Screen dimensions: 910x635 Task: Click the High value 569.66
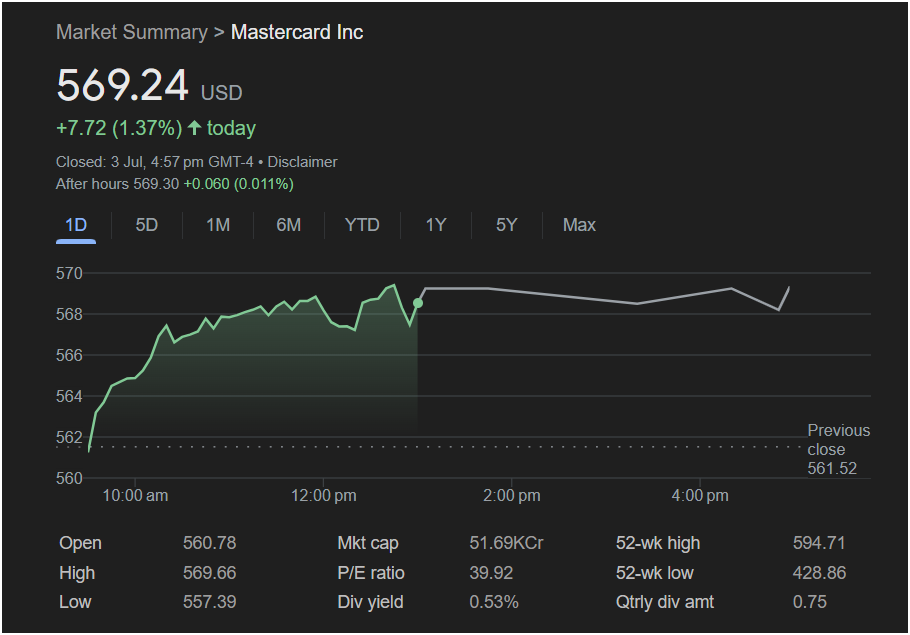[210, 573]
